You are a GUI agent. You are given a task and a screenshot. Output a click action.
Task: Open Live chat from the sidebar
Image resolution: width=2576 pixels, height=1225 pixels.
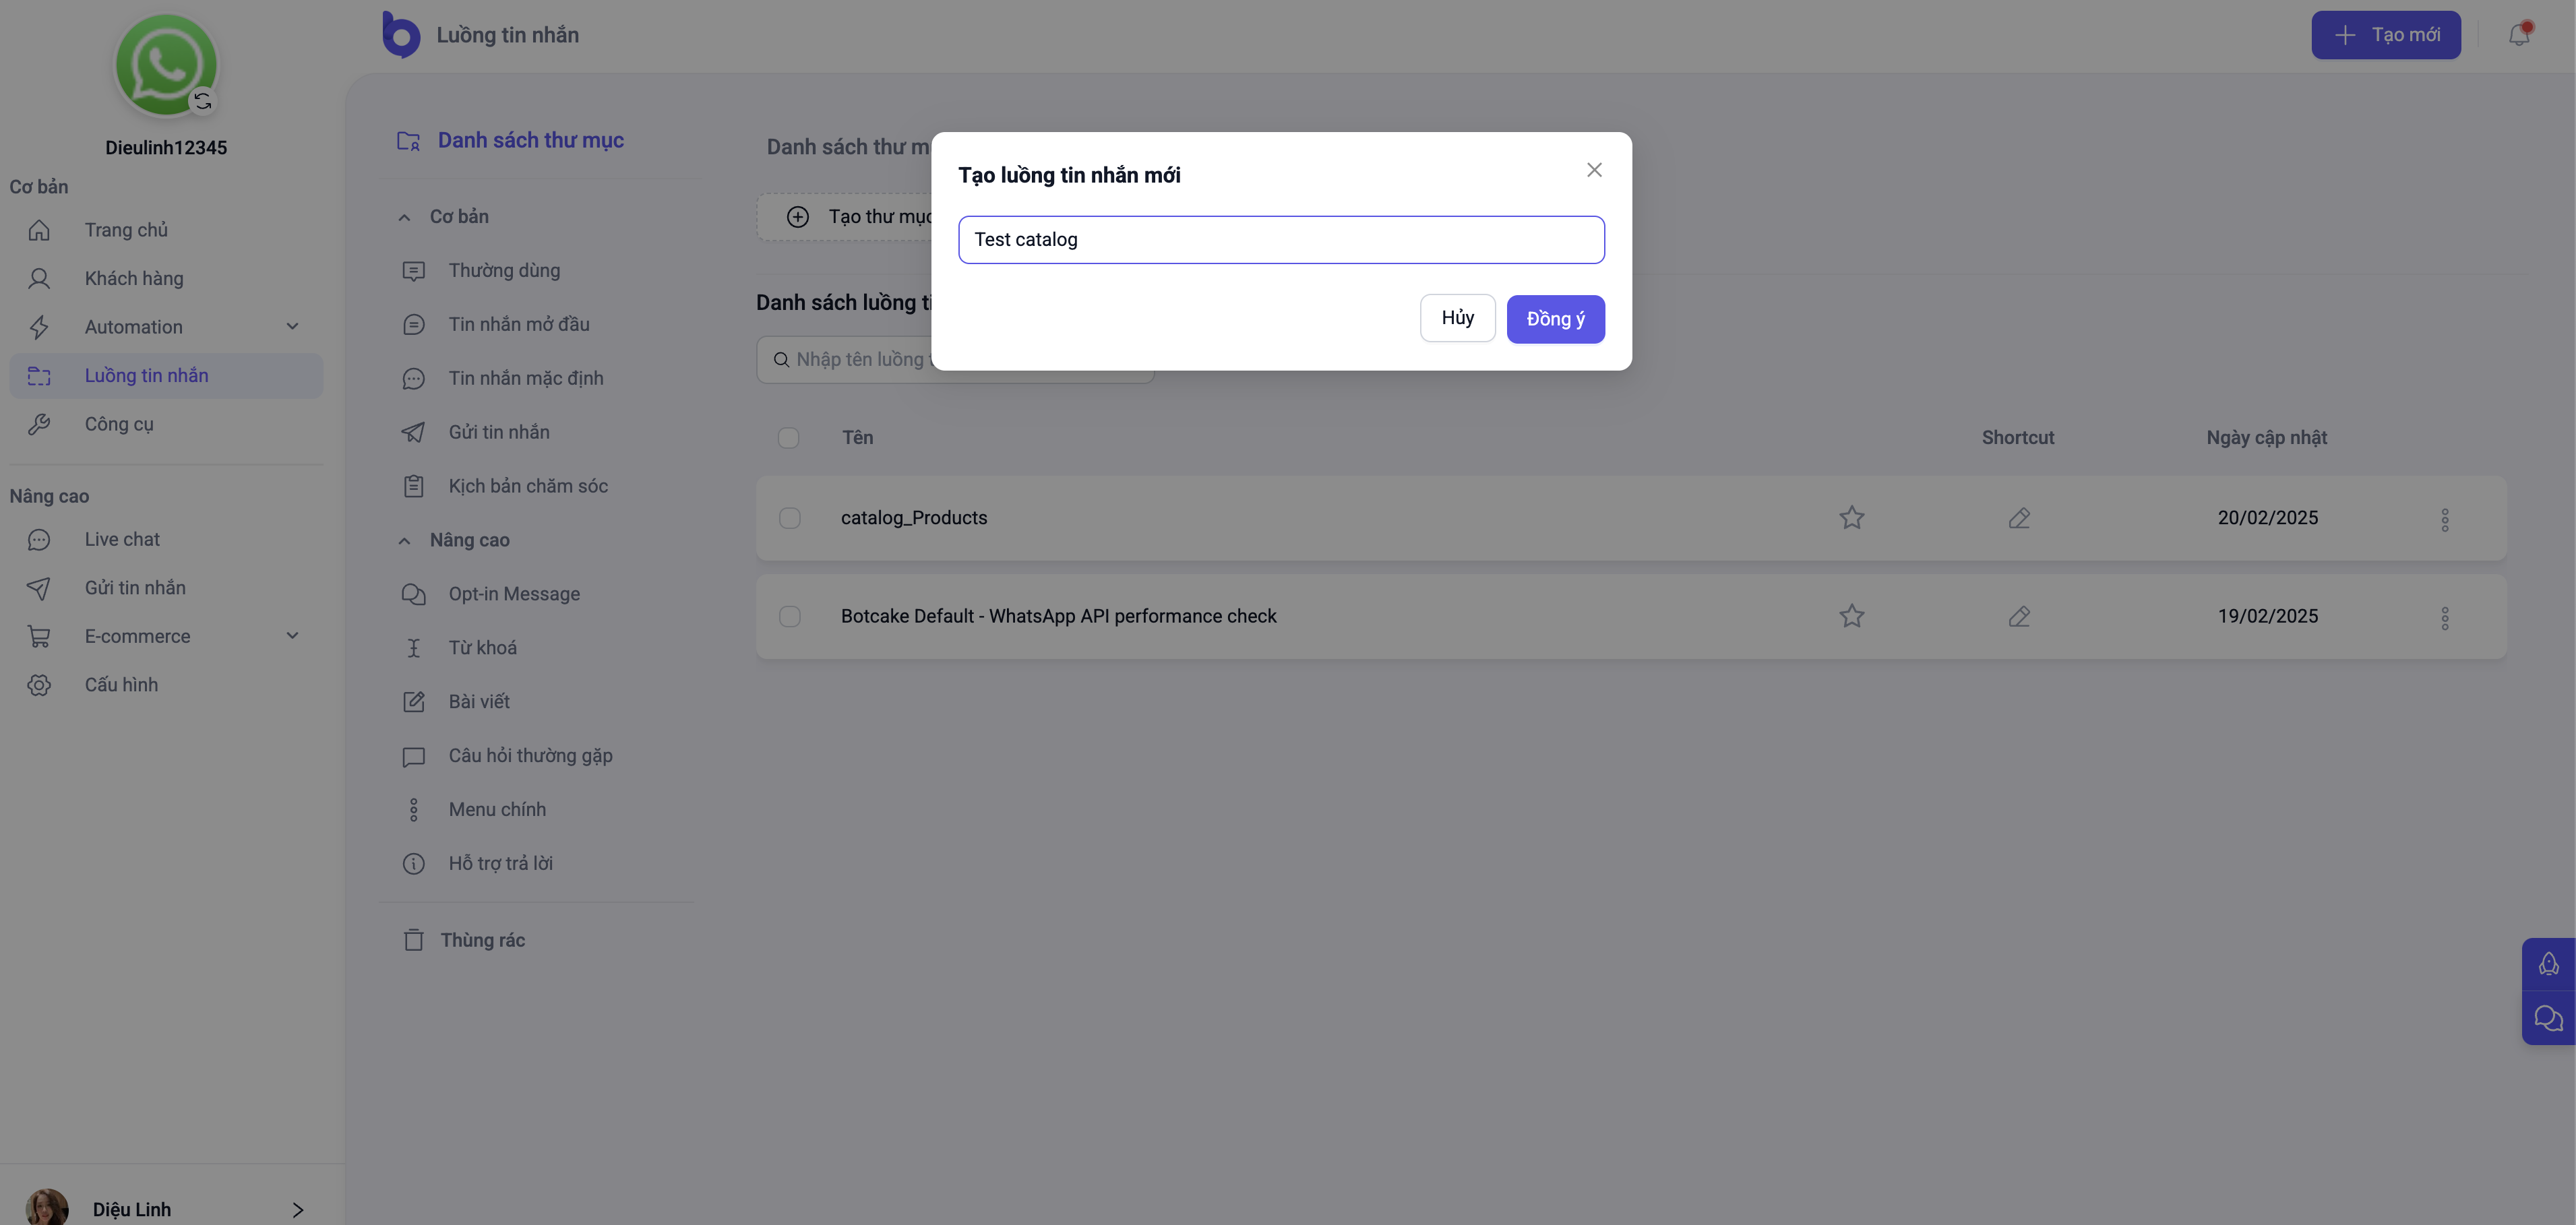(122, 540)
